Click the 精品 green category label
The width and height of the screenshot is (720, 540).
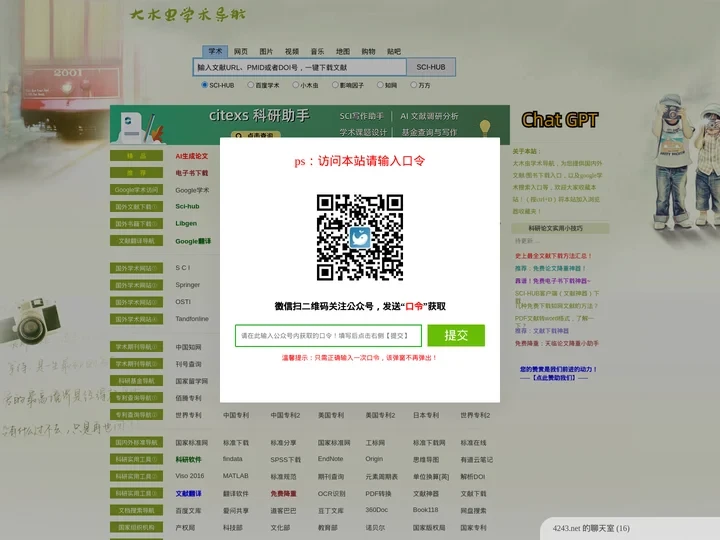[x=136, y=156]
